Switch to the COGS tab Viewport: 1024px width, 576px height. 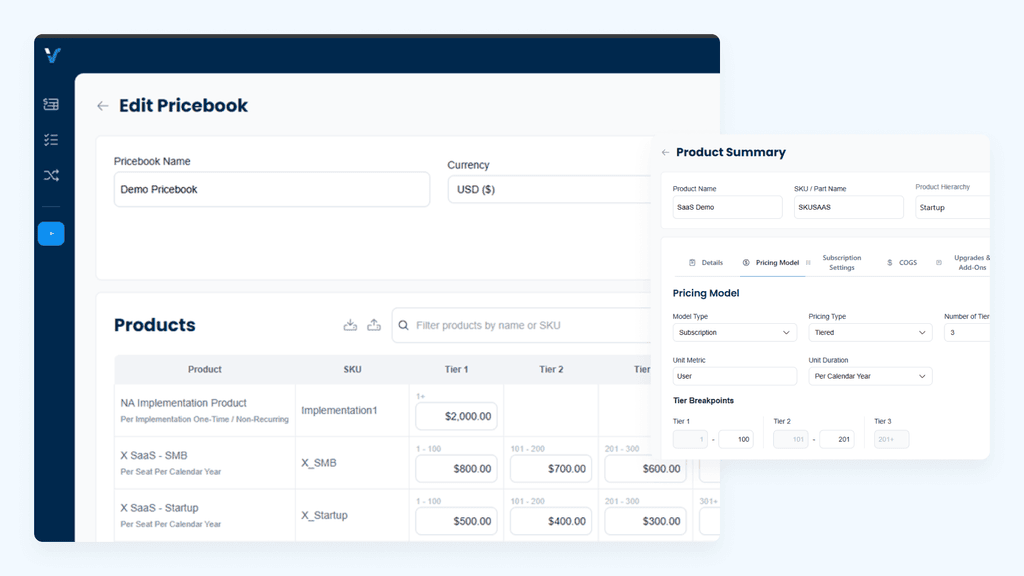tap(902, 263)
